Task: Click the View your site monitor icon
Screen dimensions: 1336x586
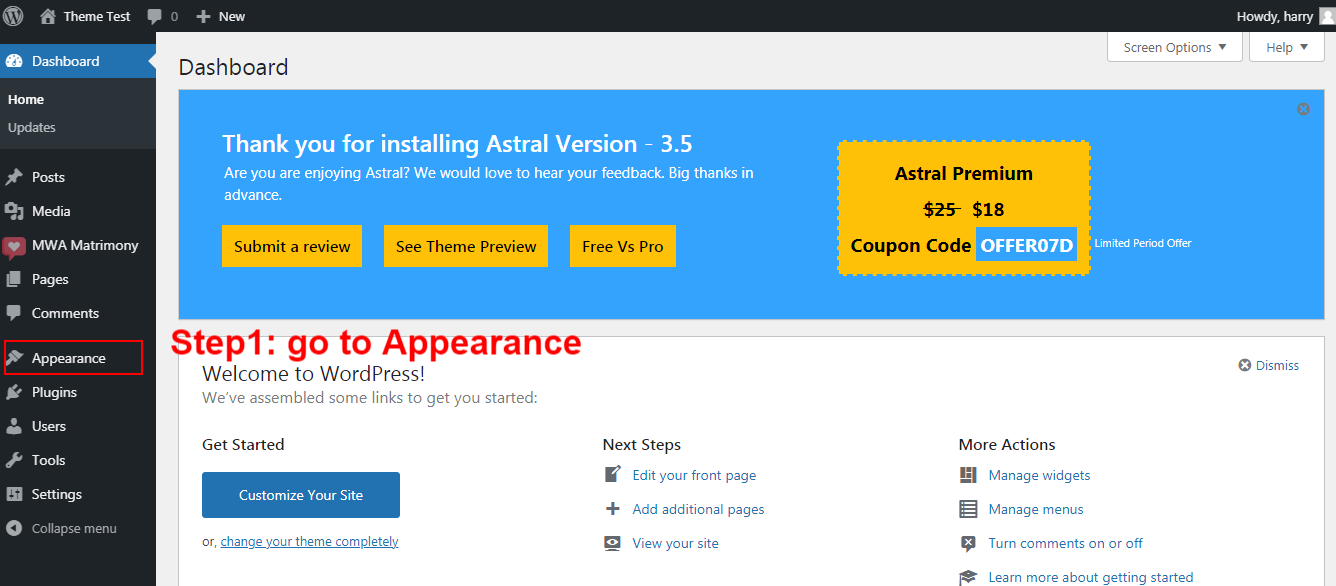Action: point(613,543)
